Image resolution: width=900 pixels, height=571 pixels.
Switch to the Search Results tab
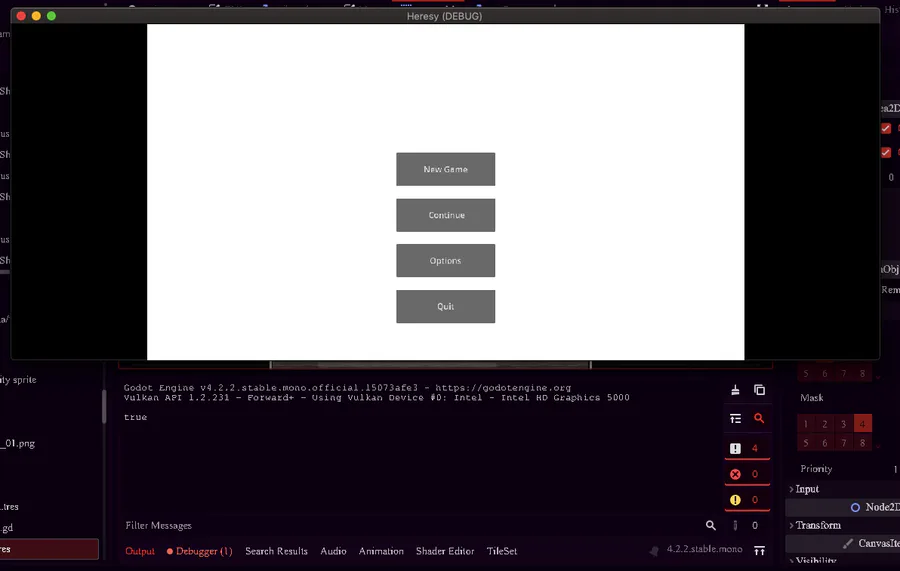pyautogui.click(x=276, y=551)
